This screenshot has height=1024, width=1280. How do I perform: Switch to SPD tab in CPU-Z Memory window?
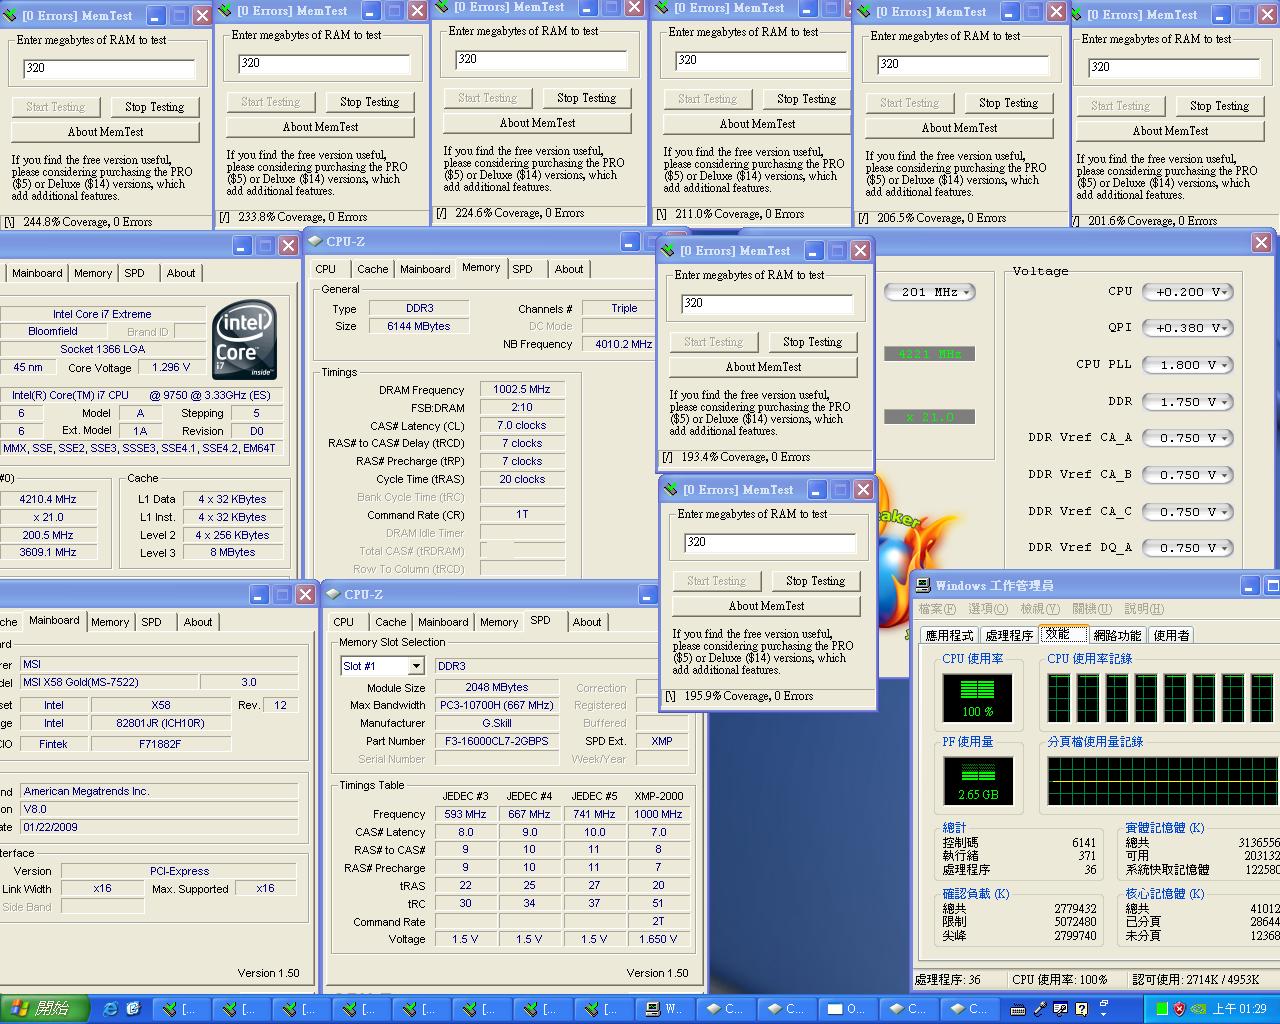point(522,269)
